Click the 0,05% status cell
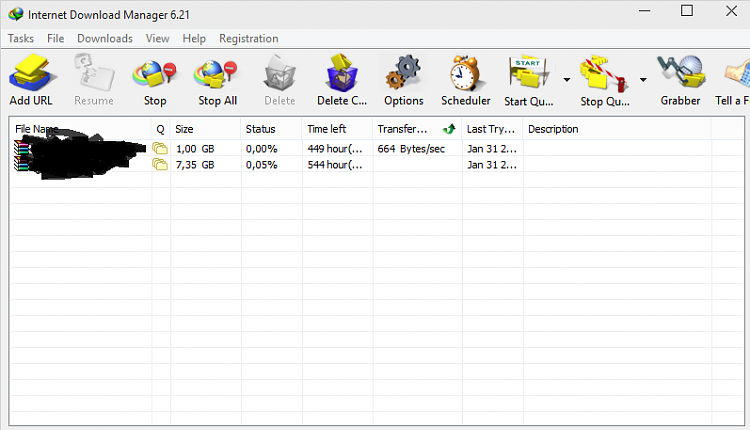Image resolution: width=750 pixels, height=430 pixels. point(262,165)
